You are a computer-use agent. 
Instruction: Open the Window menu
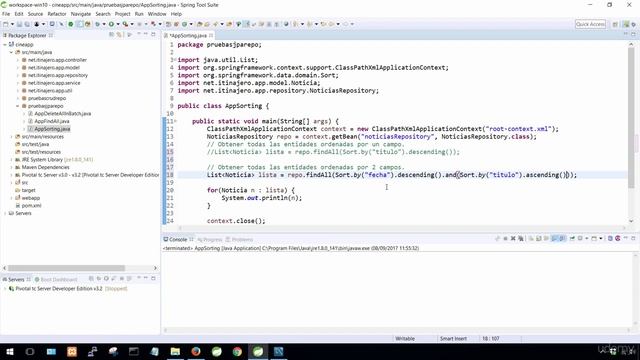[157, 14]
